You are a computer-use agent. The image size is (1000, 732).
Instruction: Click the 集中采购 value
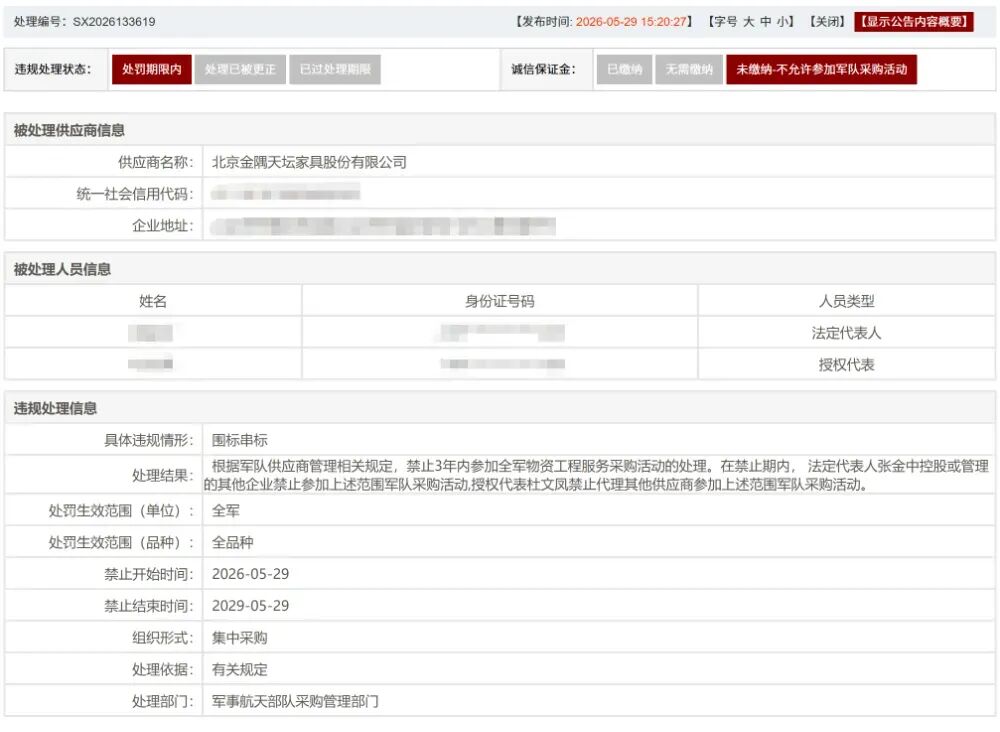click(240, 638)
